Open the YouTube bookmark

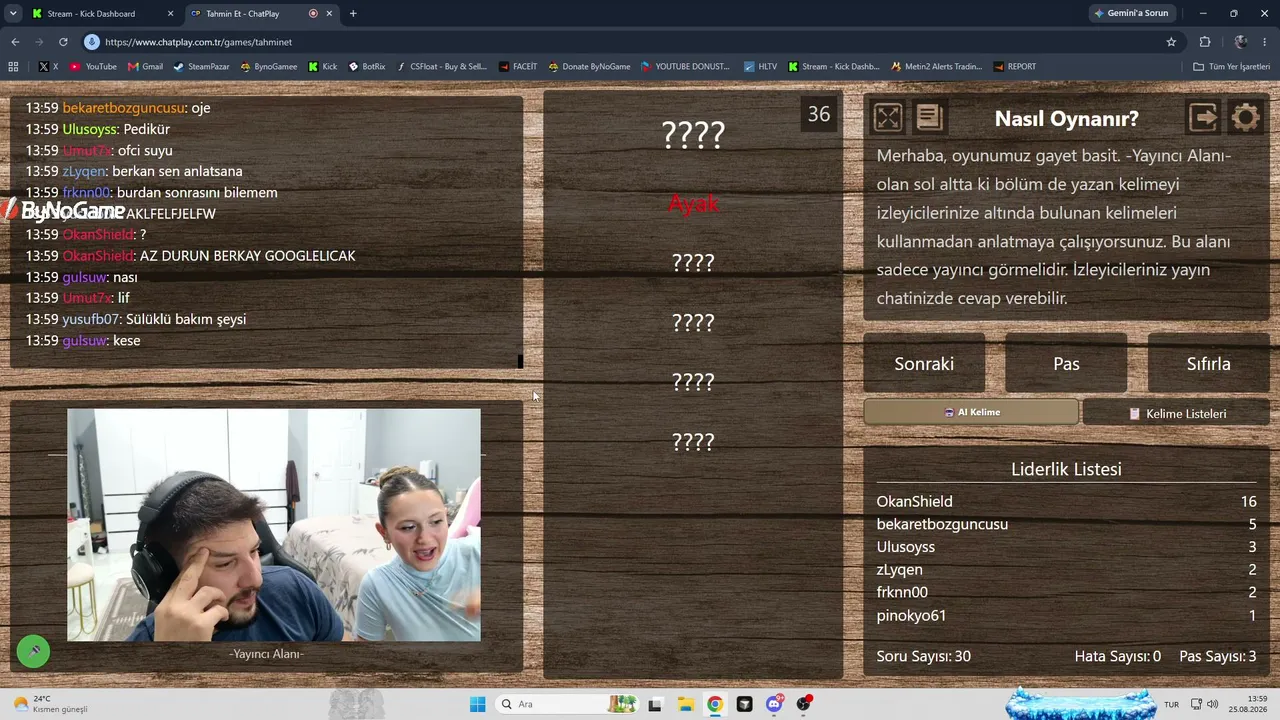point(93,67)
